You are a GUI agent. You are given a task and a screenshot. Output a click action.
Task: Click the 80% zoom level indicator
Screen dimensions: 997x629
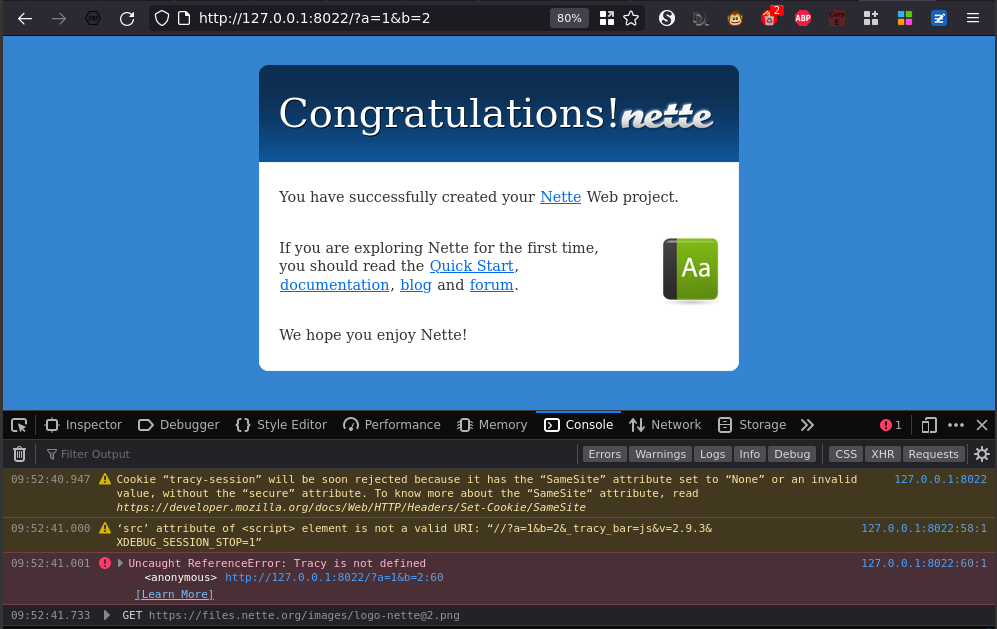click(x=569, y=18)
